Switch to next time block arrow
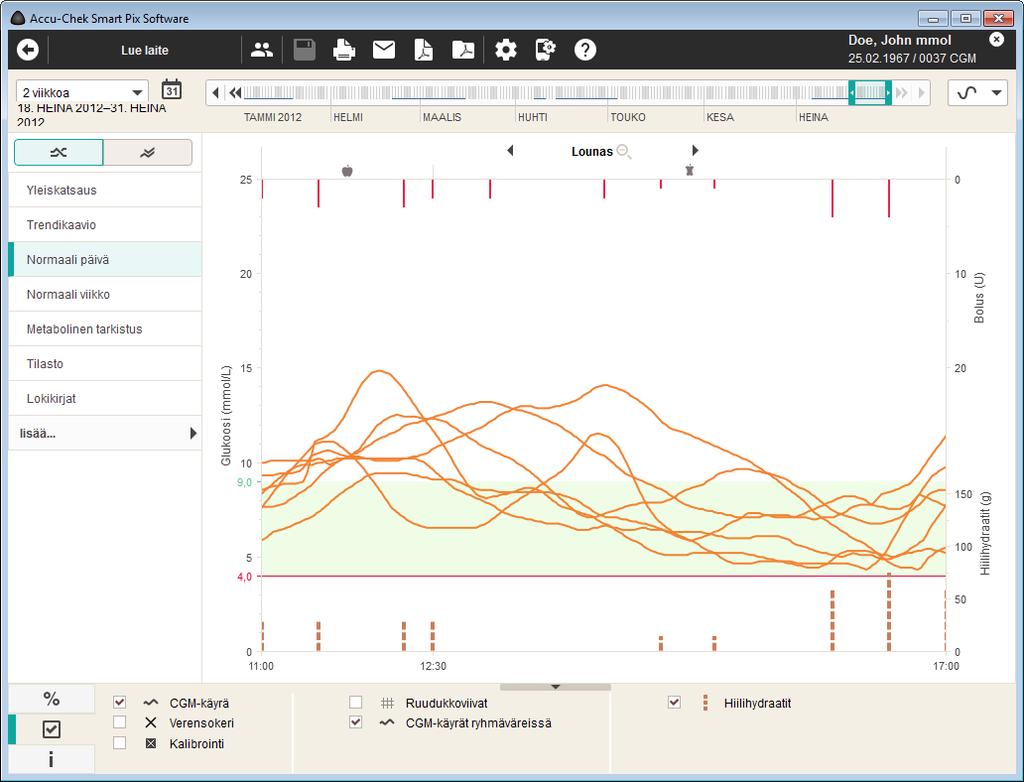The height and width of the screenshot is (782, 1024). point(696,151)
